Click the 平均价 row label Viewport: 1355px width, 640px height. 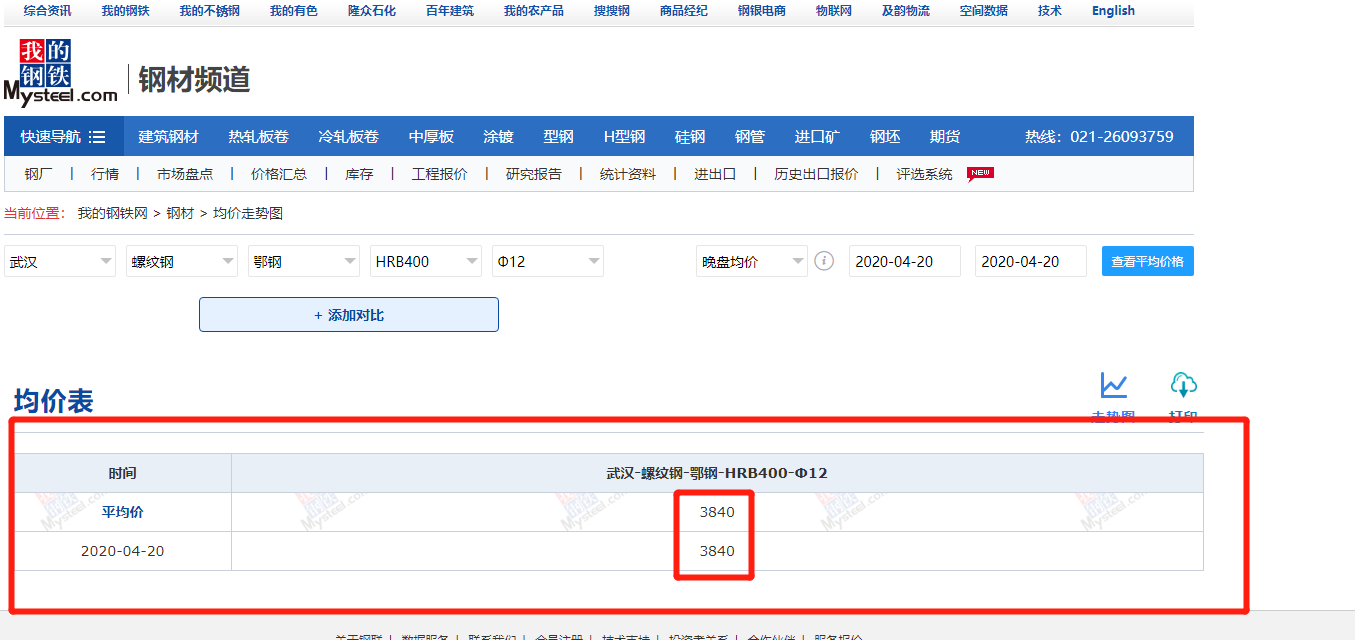tap(123, 512)
